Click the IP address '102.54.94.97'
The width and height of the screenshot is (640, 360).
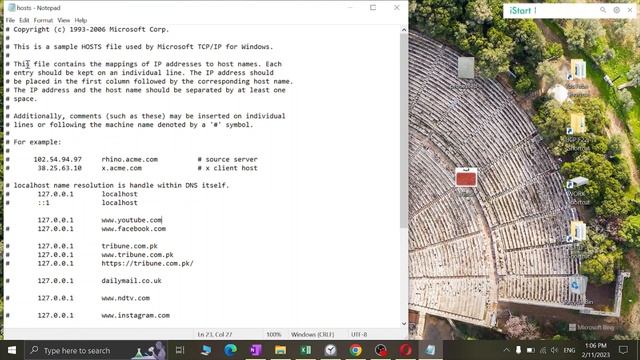click(58, 159)
